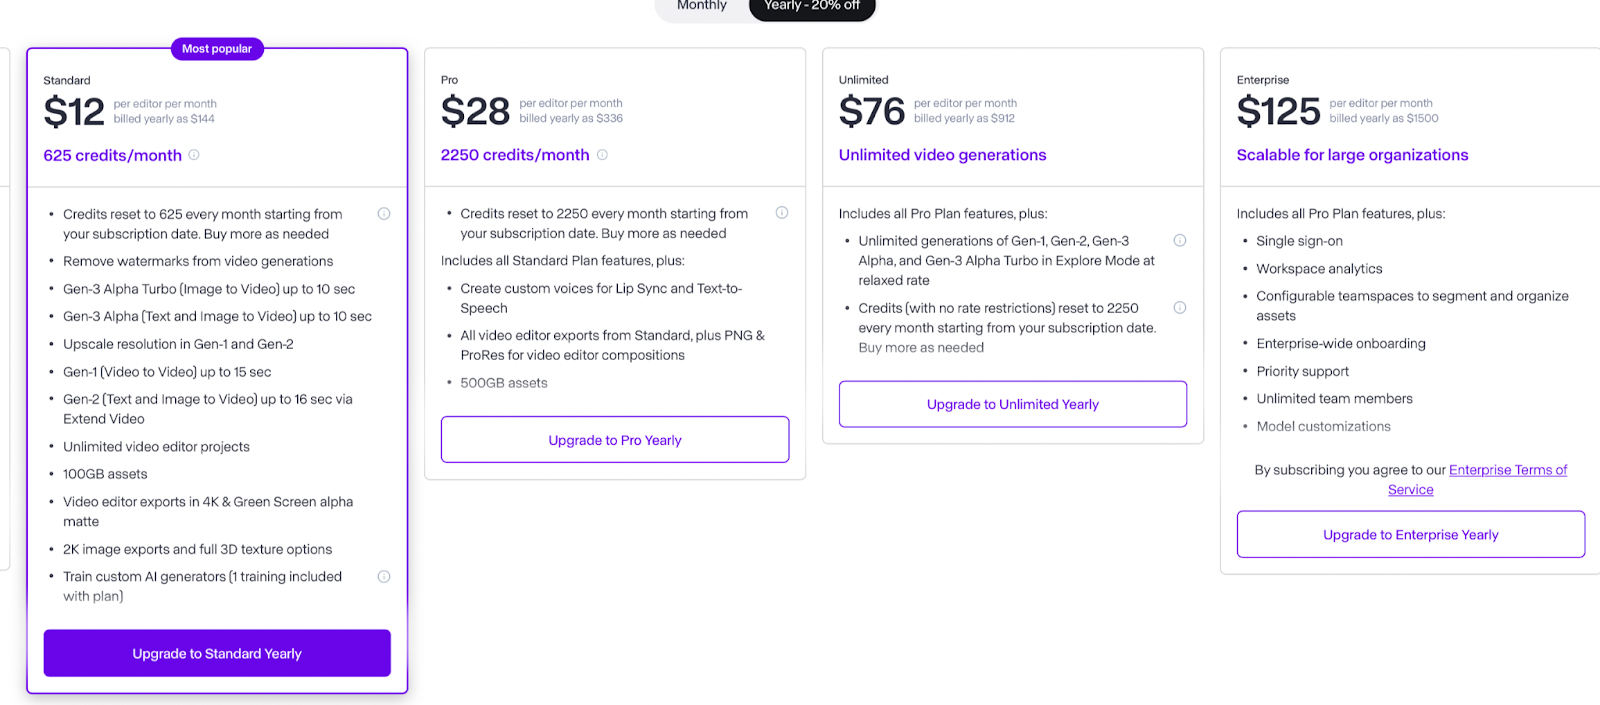Open info icon for Standard credits reset bullet
The width and height of the screenshot is (1600, 705).
point(384,214)
